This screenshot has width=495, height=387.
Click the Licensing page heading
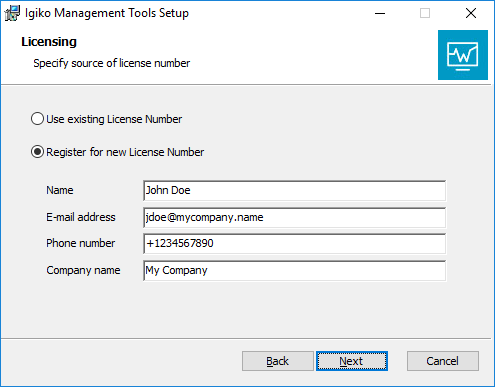click(x=49, y=42)
